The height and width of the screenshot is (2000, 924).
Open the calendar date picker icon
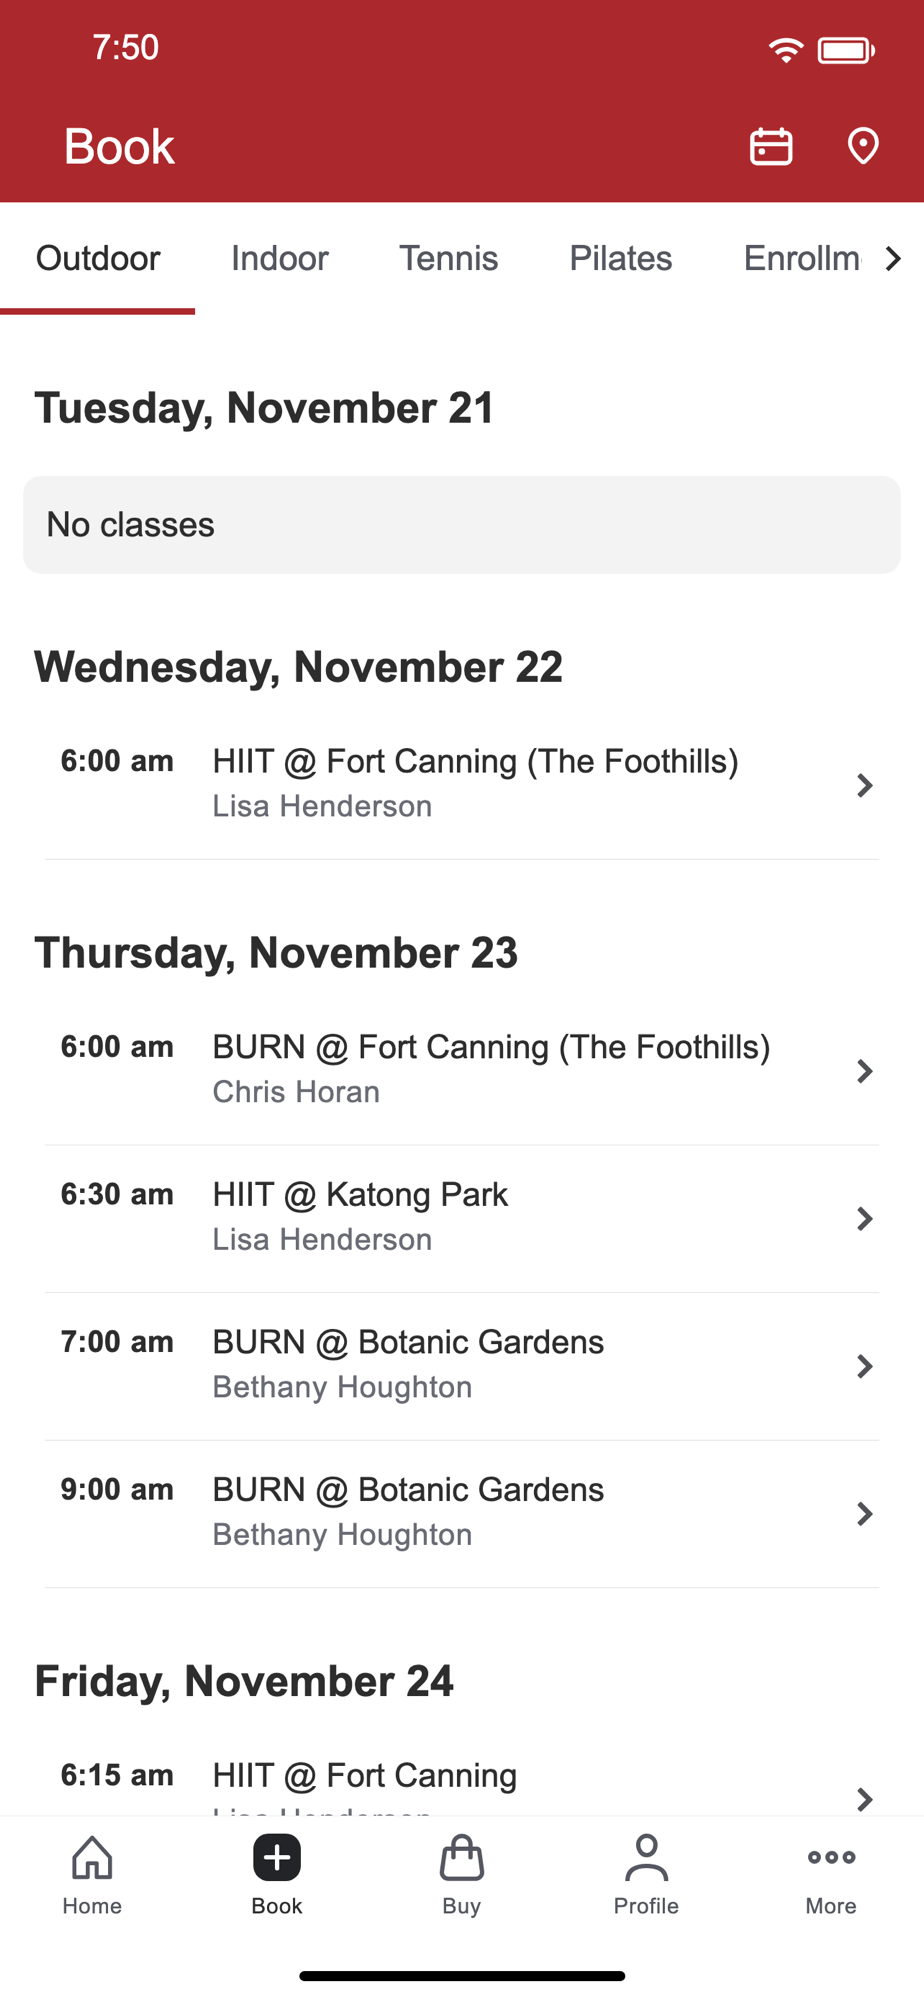(771, 146)
